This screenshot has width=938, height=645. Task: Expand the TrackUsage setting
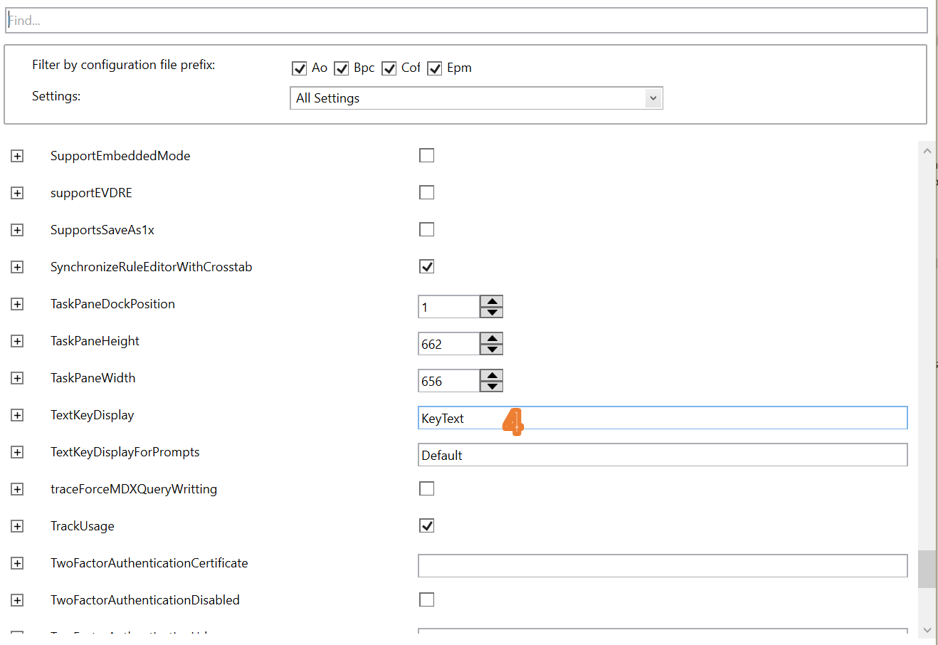pyautogui.click(x=17, y=527)
